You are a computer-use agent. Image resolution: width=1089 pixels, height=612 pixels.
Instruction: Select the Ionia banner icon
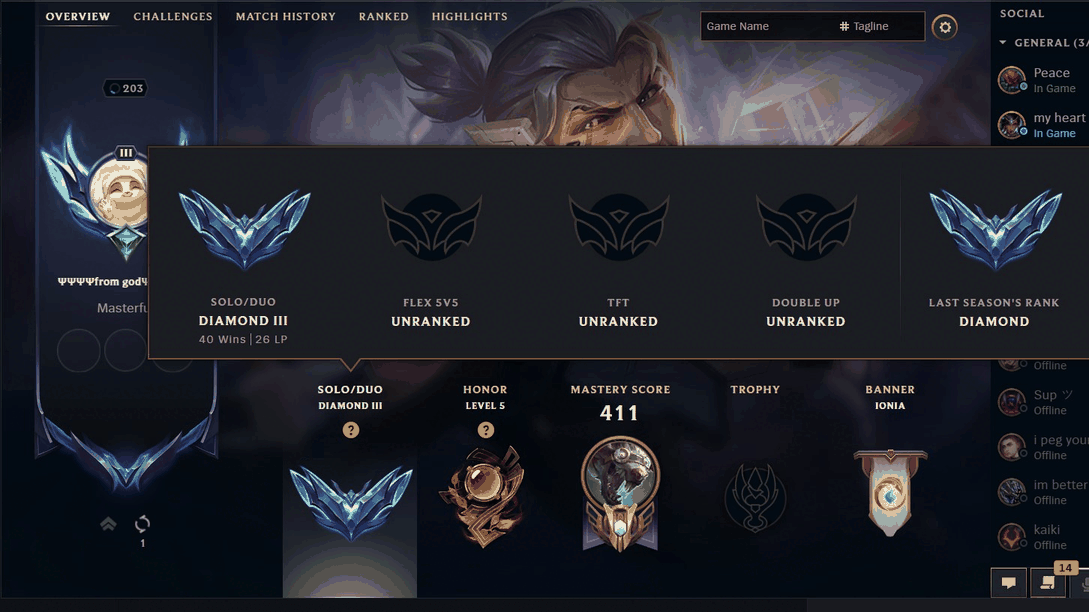[890, 493]
